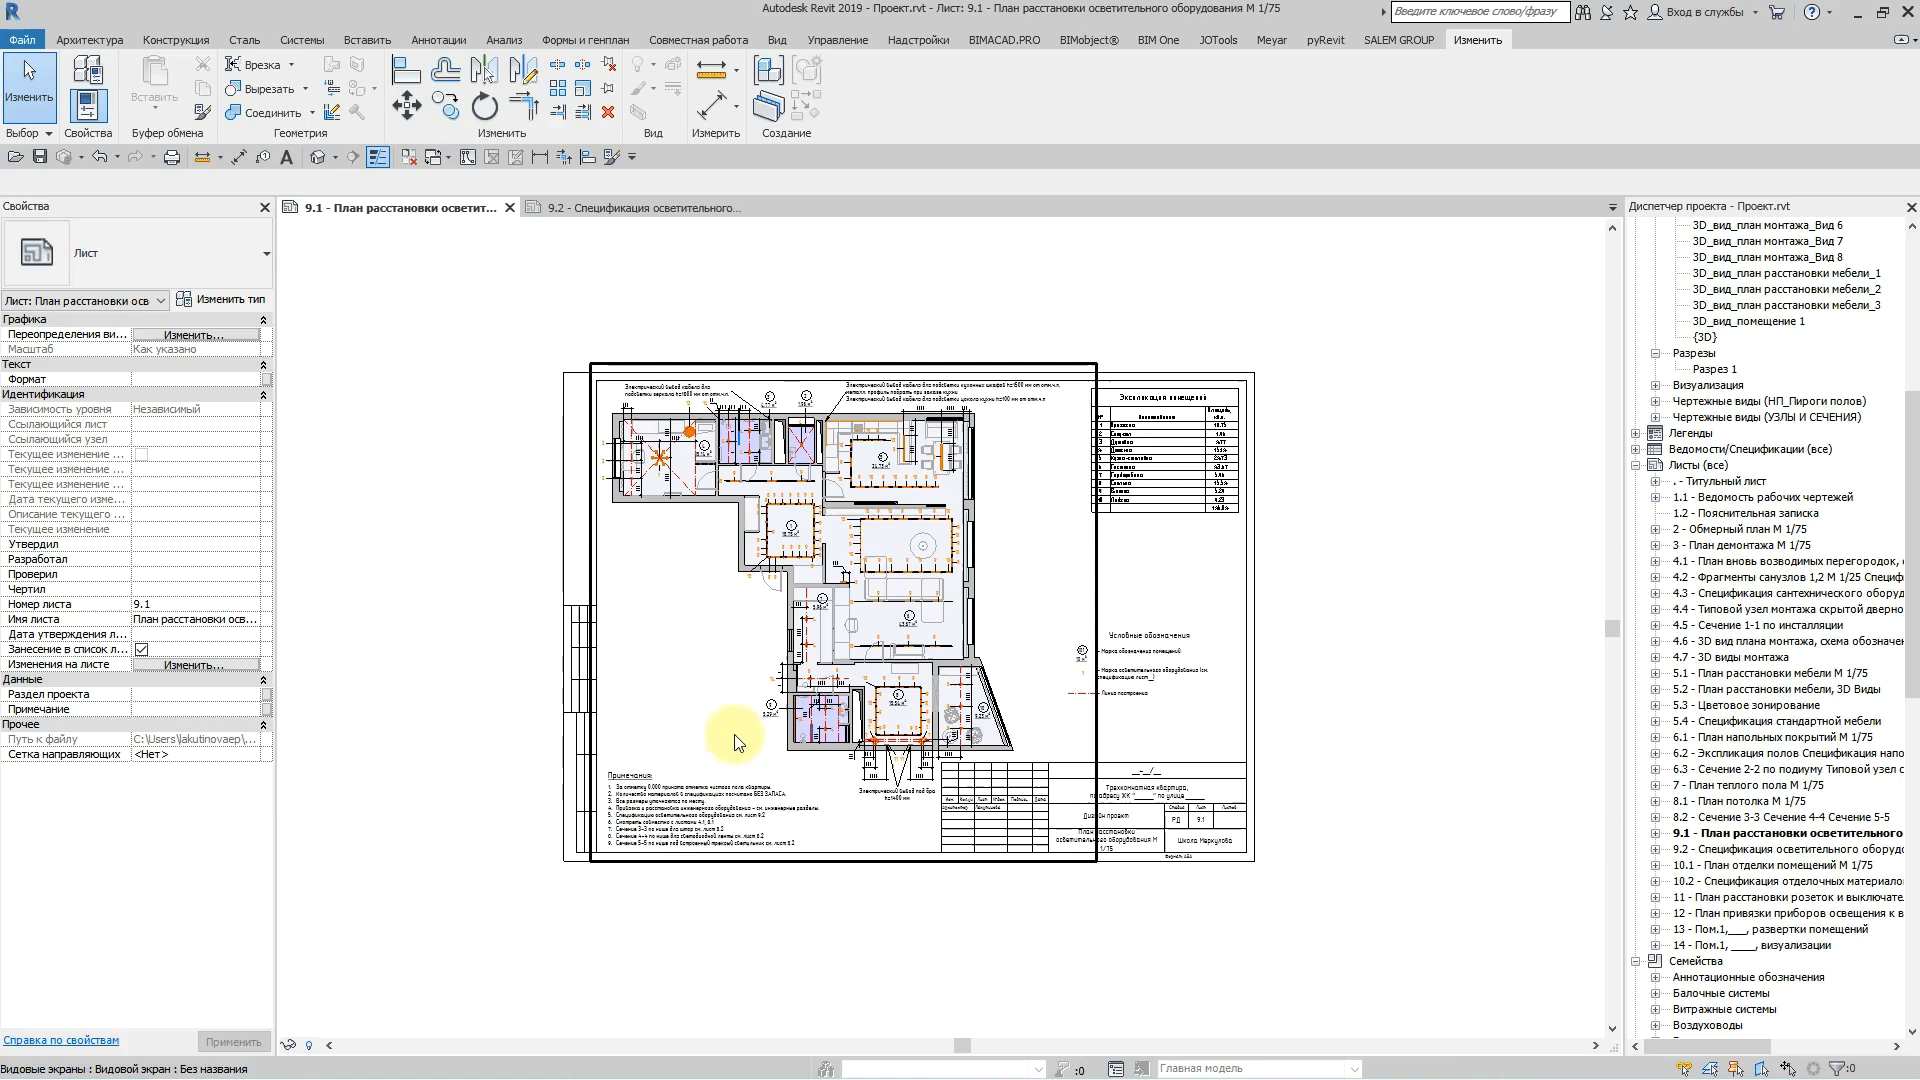Screen dimensions: 1920x1080
Task: Collapse the 'Листы (все)' tree node
Action: (1636, 465)
